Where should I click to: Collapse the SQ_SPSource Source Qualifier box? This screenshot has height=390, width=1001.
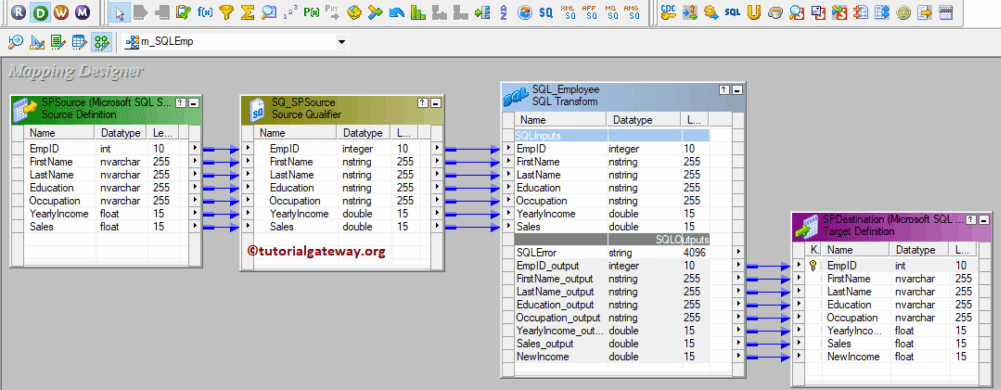435,102
